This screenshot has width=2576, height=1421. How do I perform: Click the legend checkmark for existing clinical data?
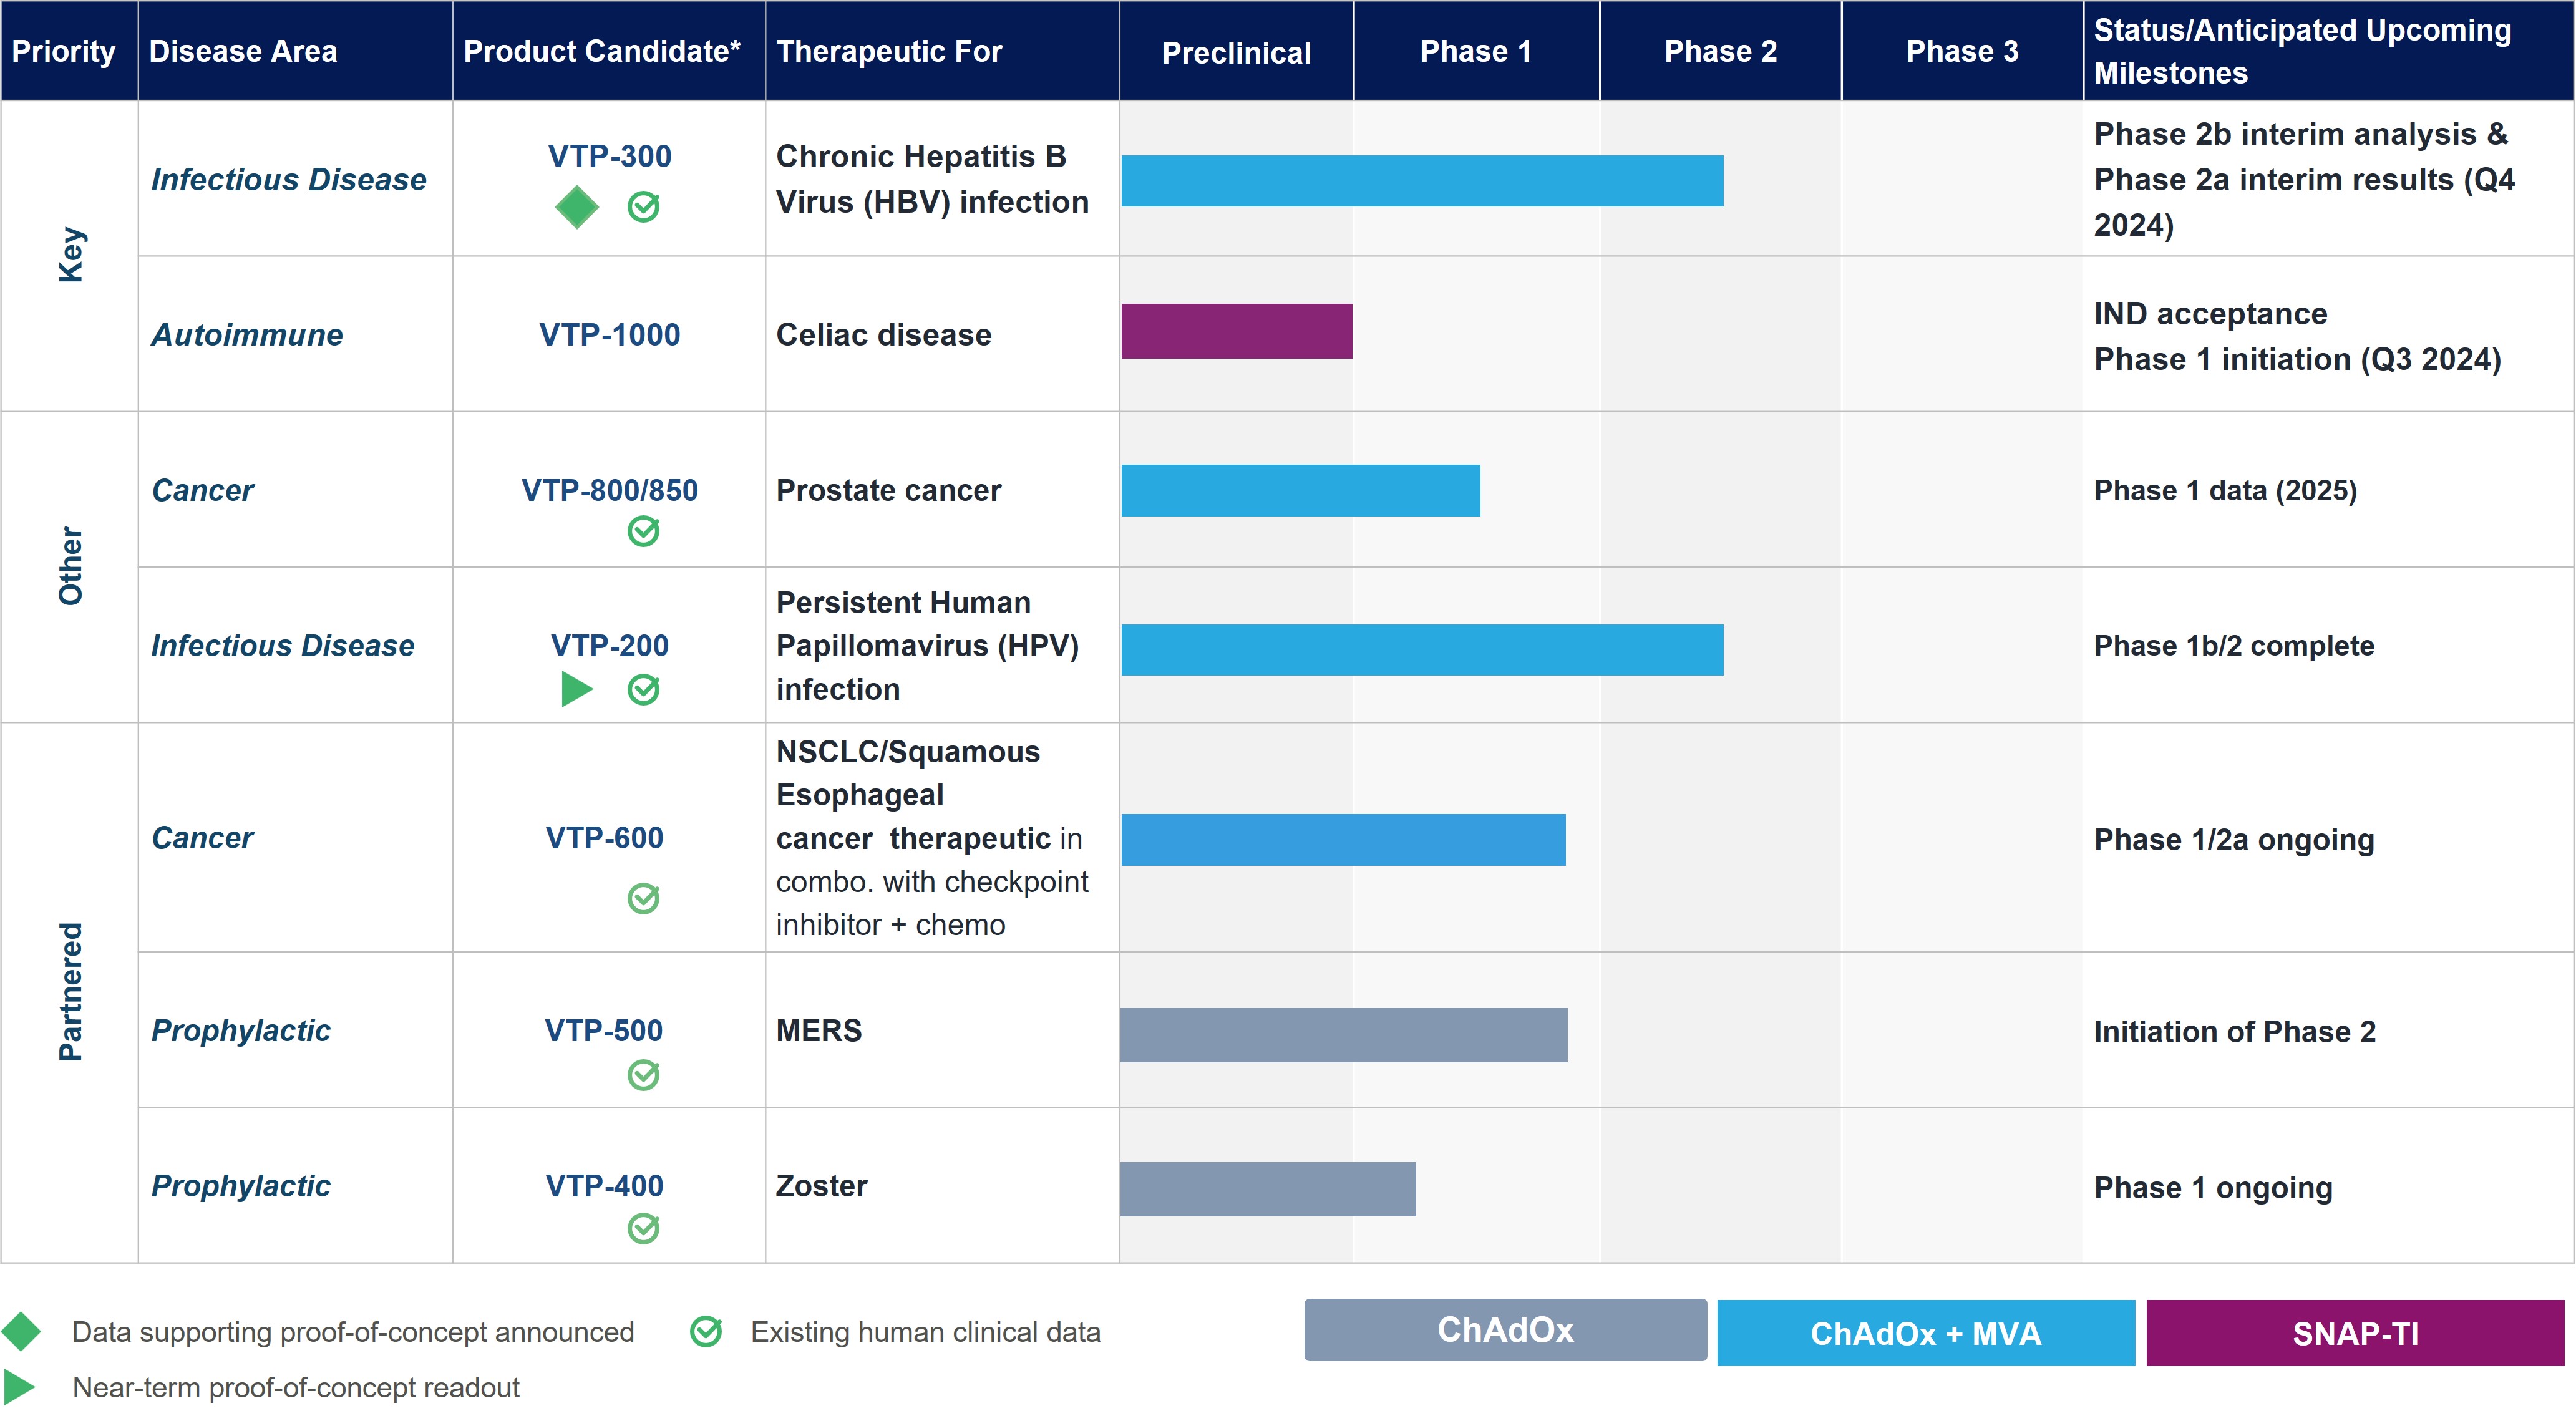(x=706, y=1331)
